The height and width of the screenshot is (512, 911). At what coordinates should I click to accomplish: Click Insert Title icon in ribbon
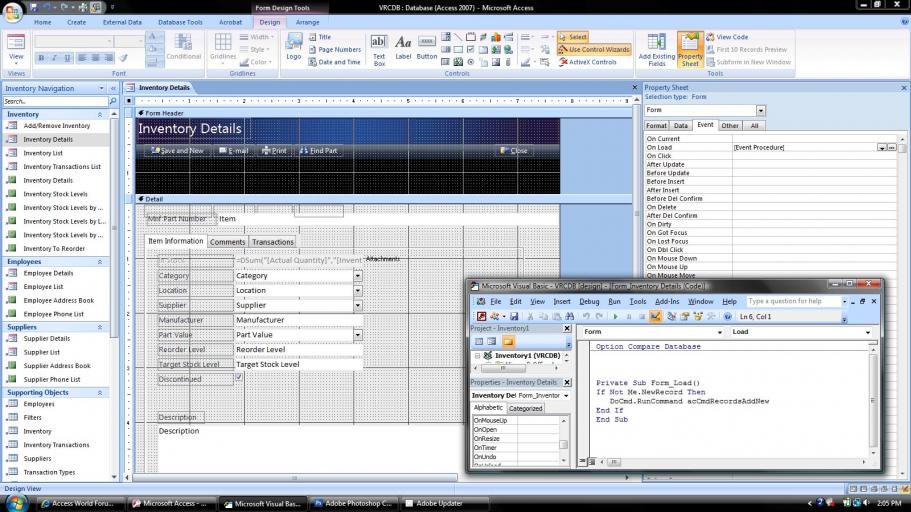tap(320, 37)
